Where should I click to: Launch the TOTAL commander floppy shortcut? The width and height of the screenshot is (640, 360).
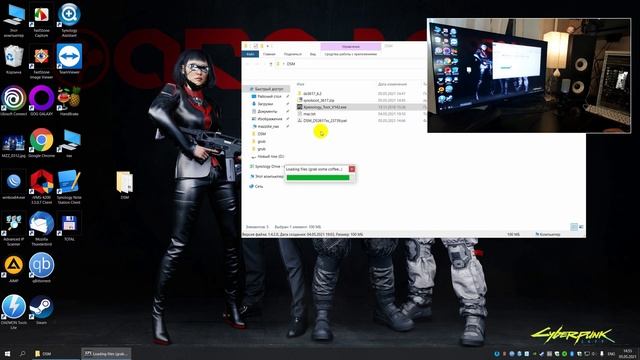(x=69, y=228)
